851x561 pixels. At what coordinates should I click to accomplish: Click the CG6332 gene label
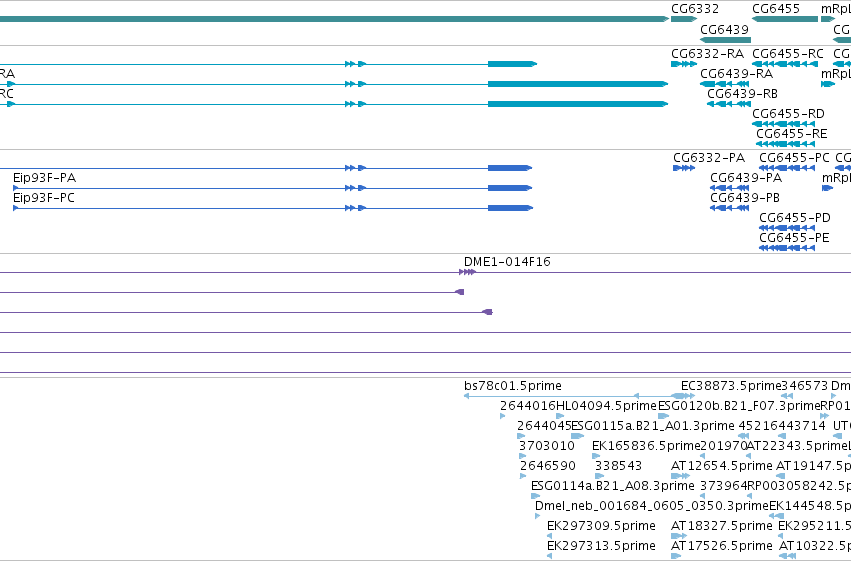click(695, 9)
